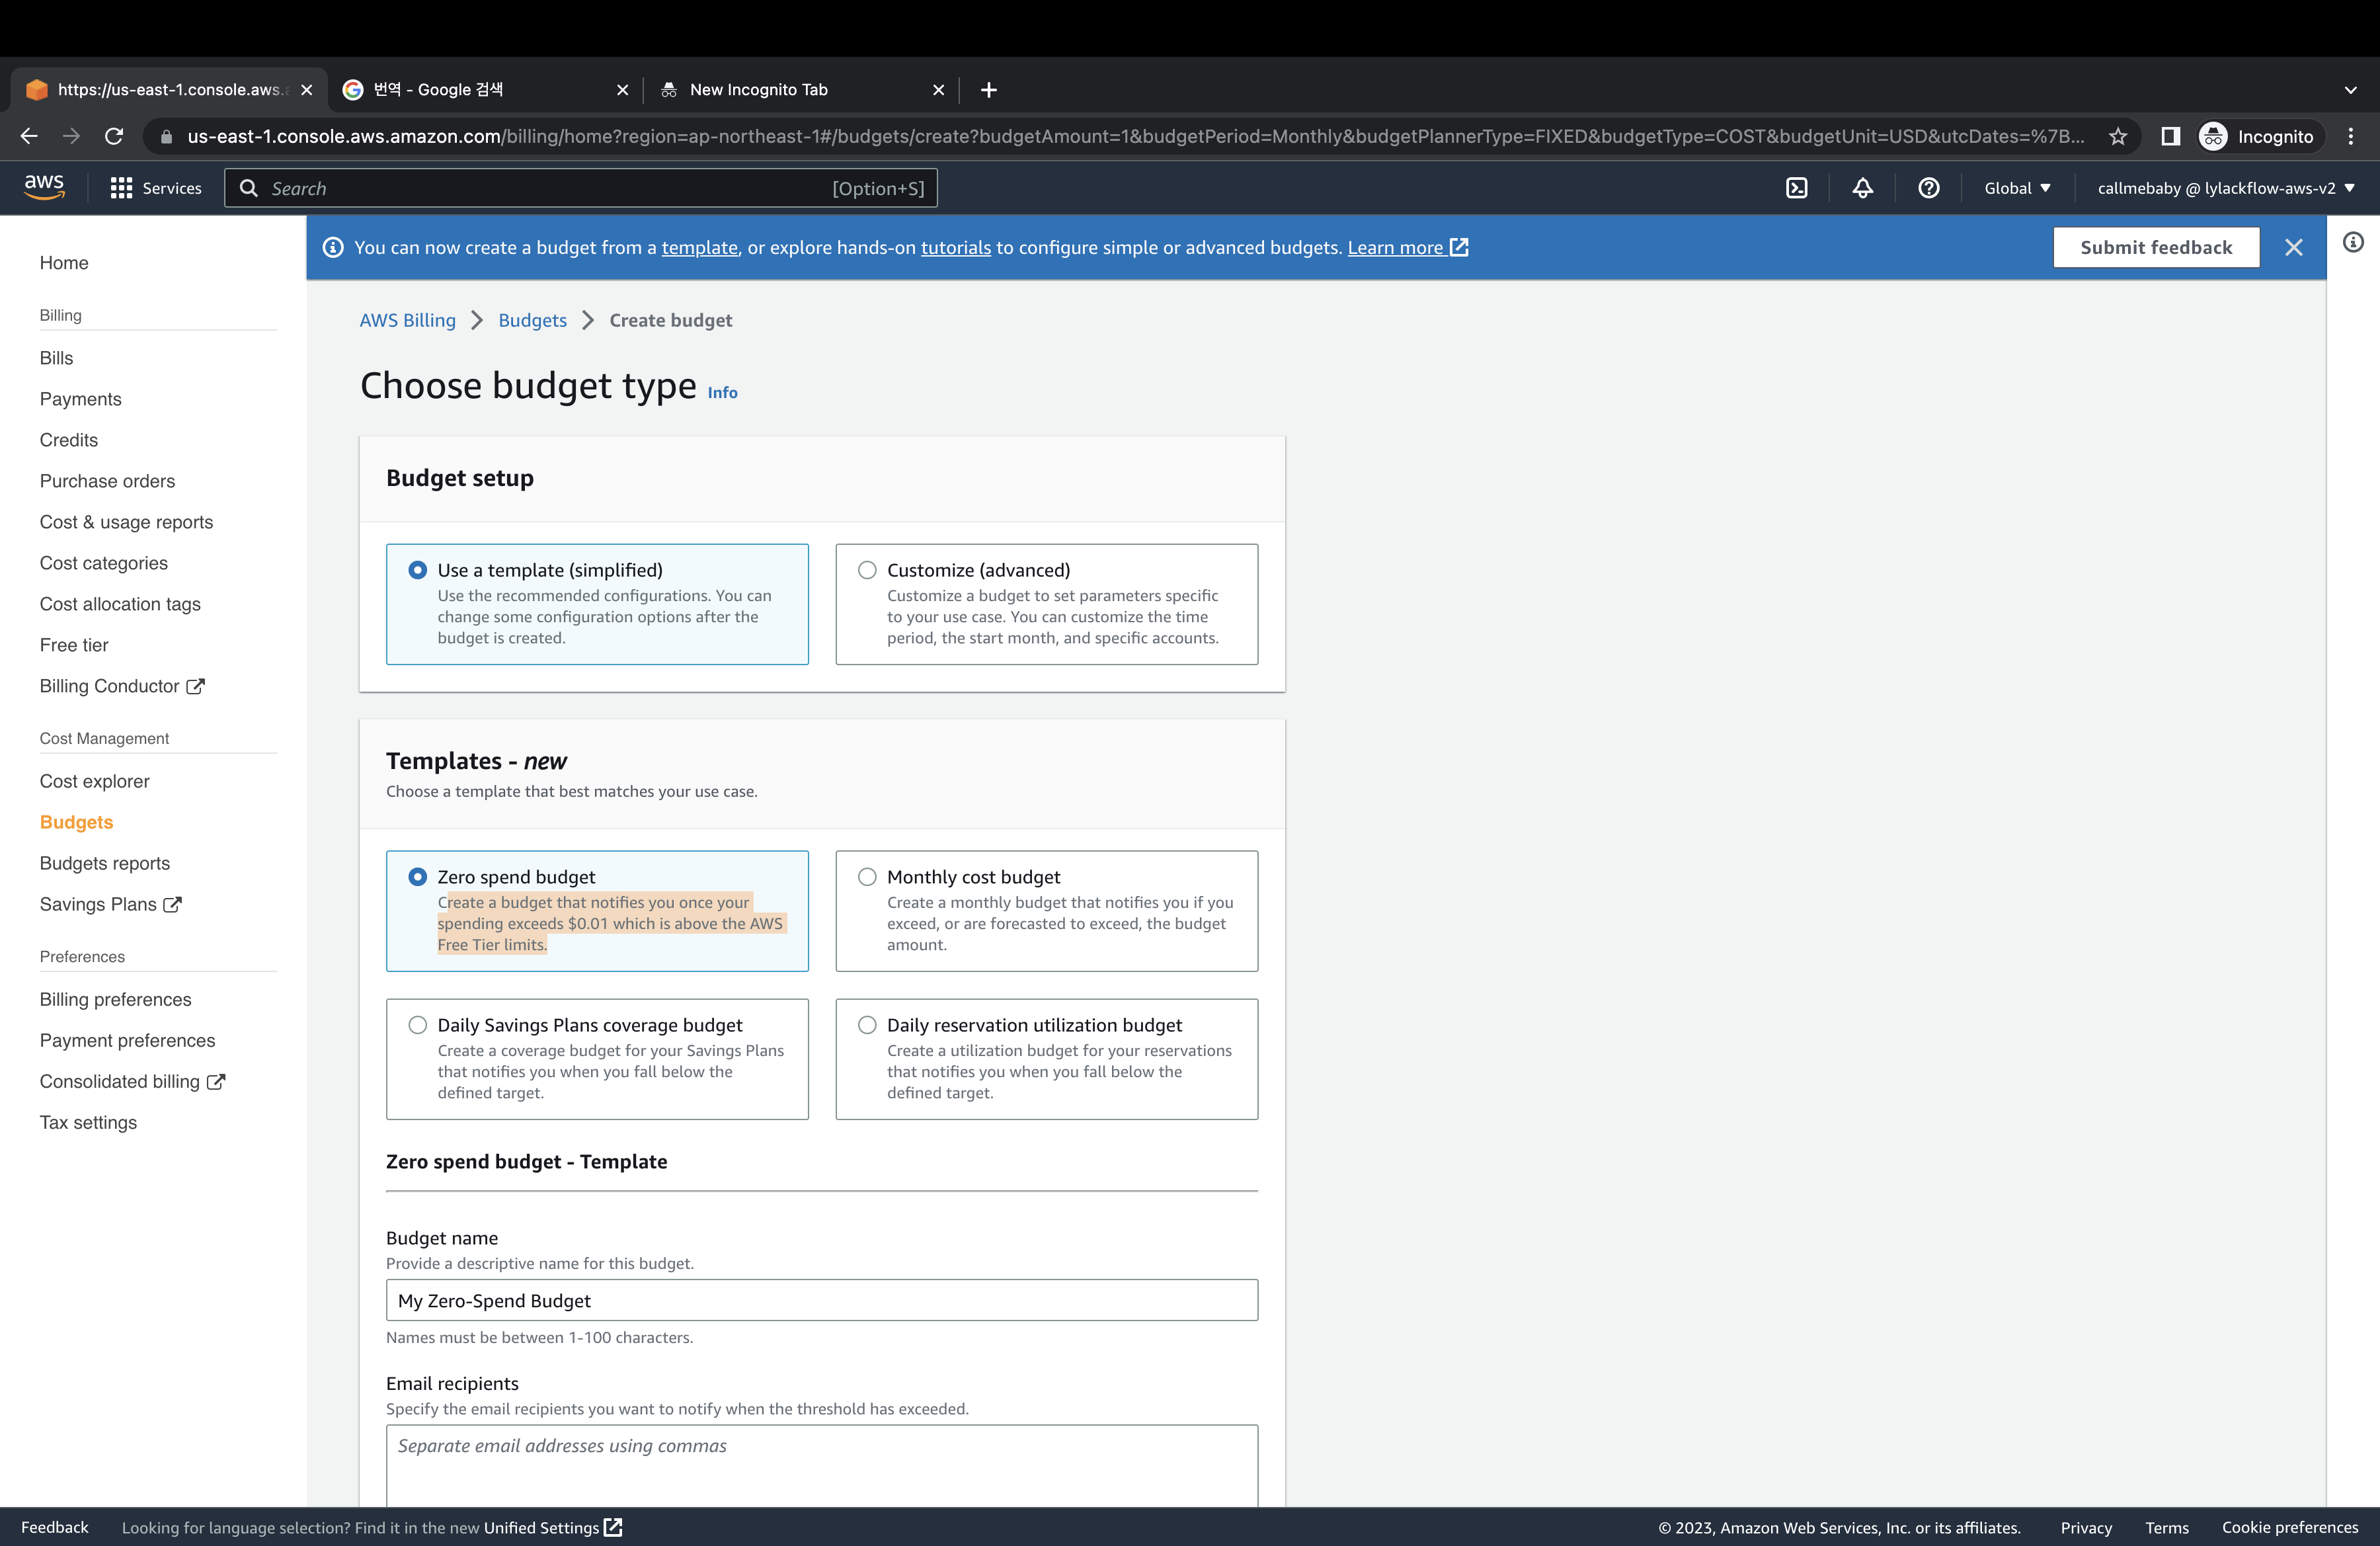Image resolution: width=2380 pixels, height=1546 pixels.
Task: Open Purchase orders page
Action: pos(107,481)
